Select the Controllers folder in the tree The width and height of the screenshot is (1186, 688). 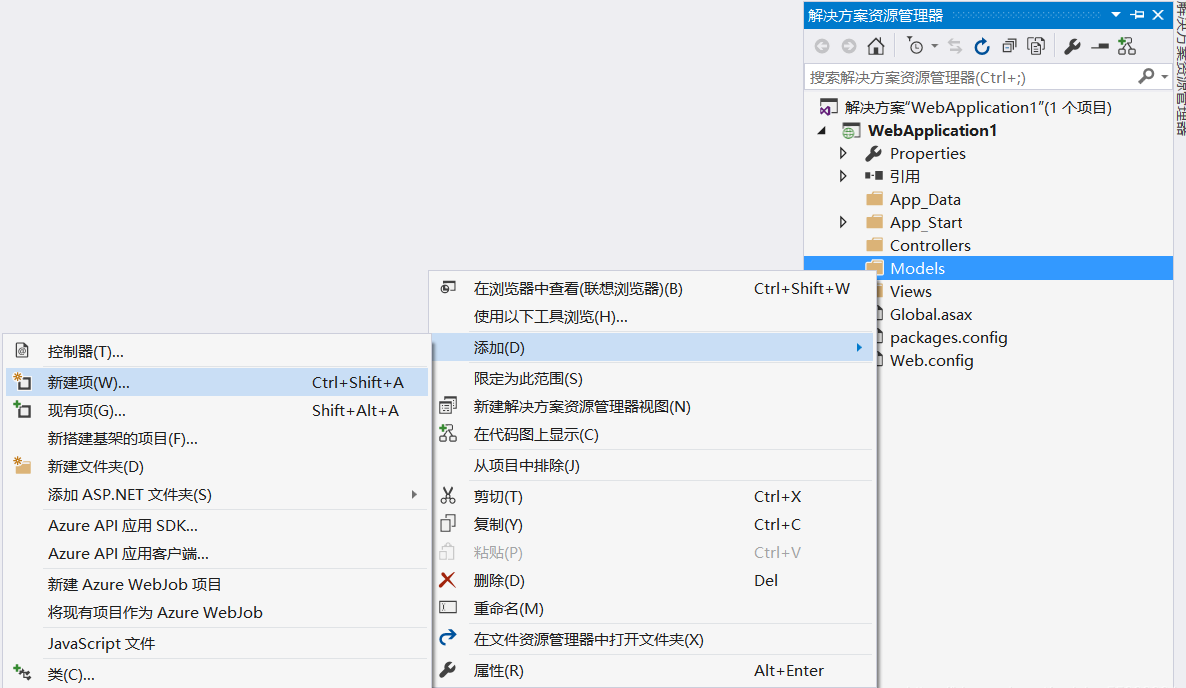click(930, 245)
